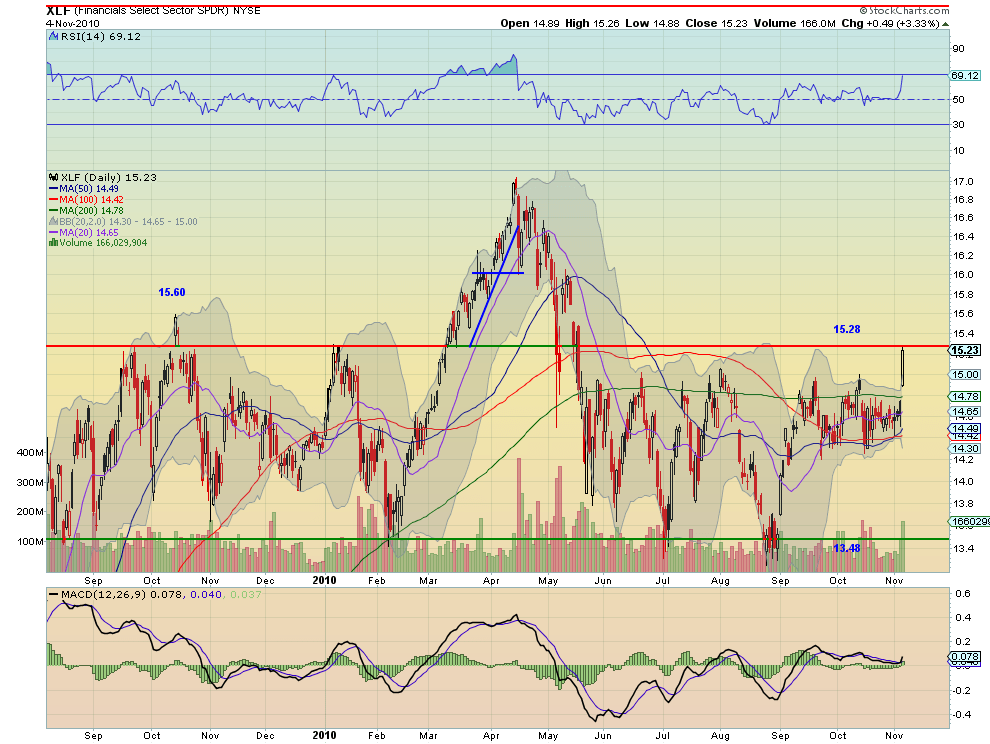The image size is (990, 744).
Task: Click the Jun label under the MACD panel
Action: tap(603, 736)
